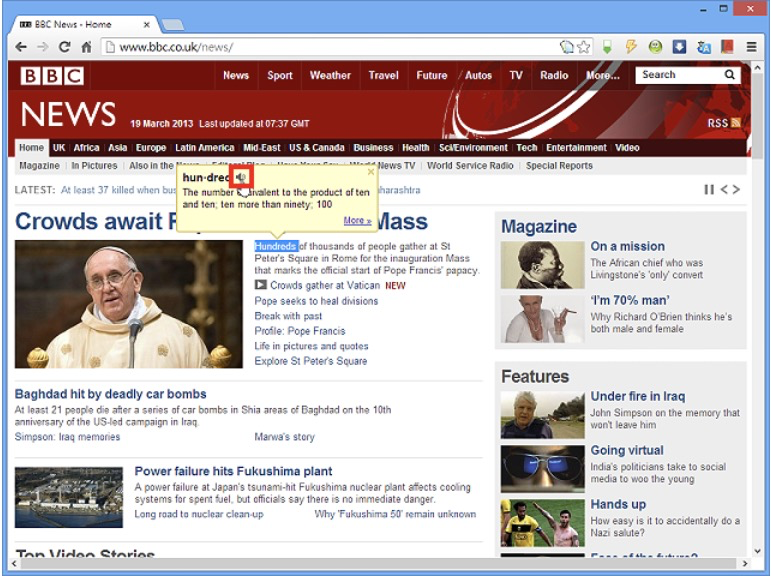Pause the latest news ticker
The image size is (772, 578).
[709, 190]
